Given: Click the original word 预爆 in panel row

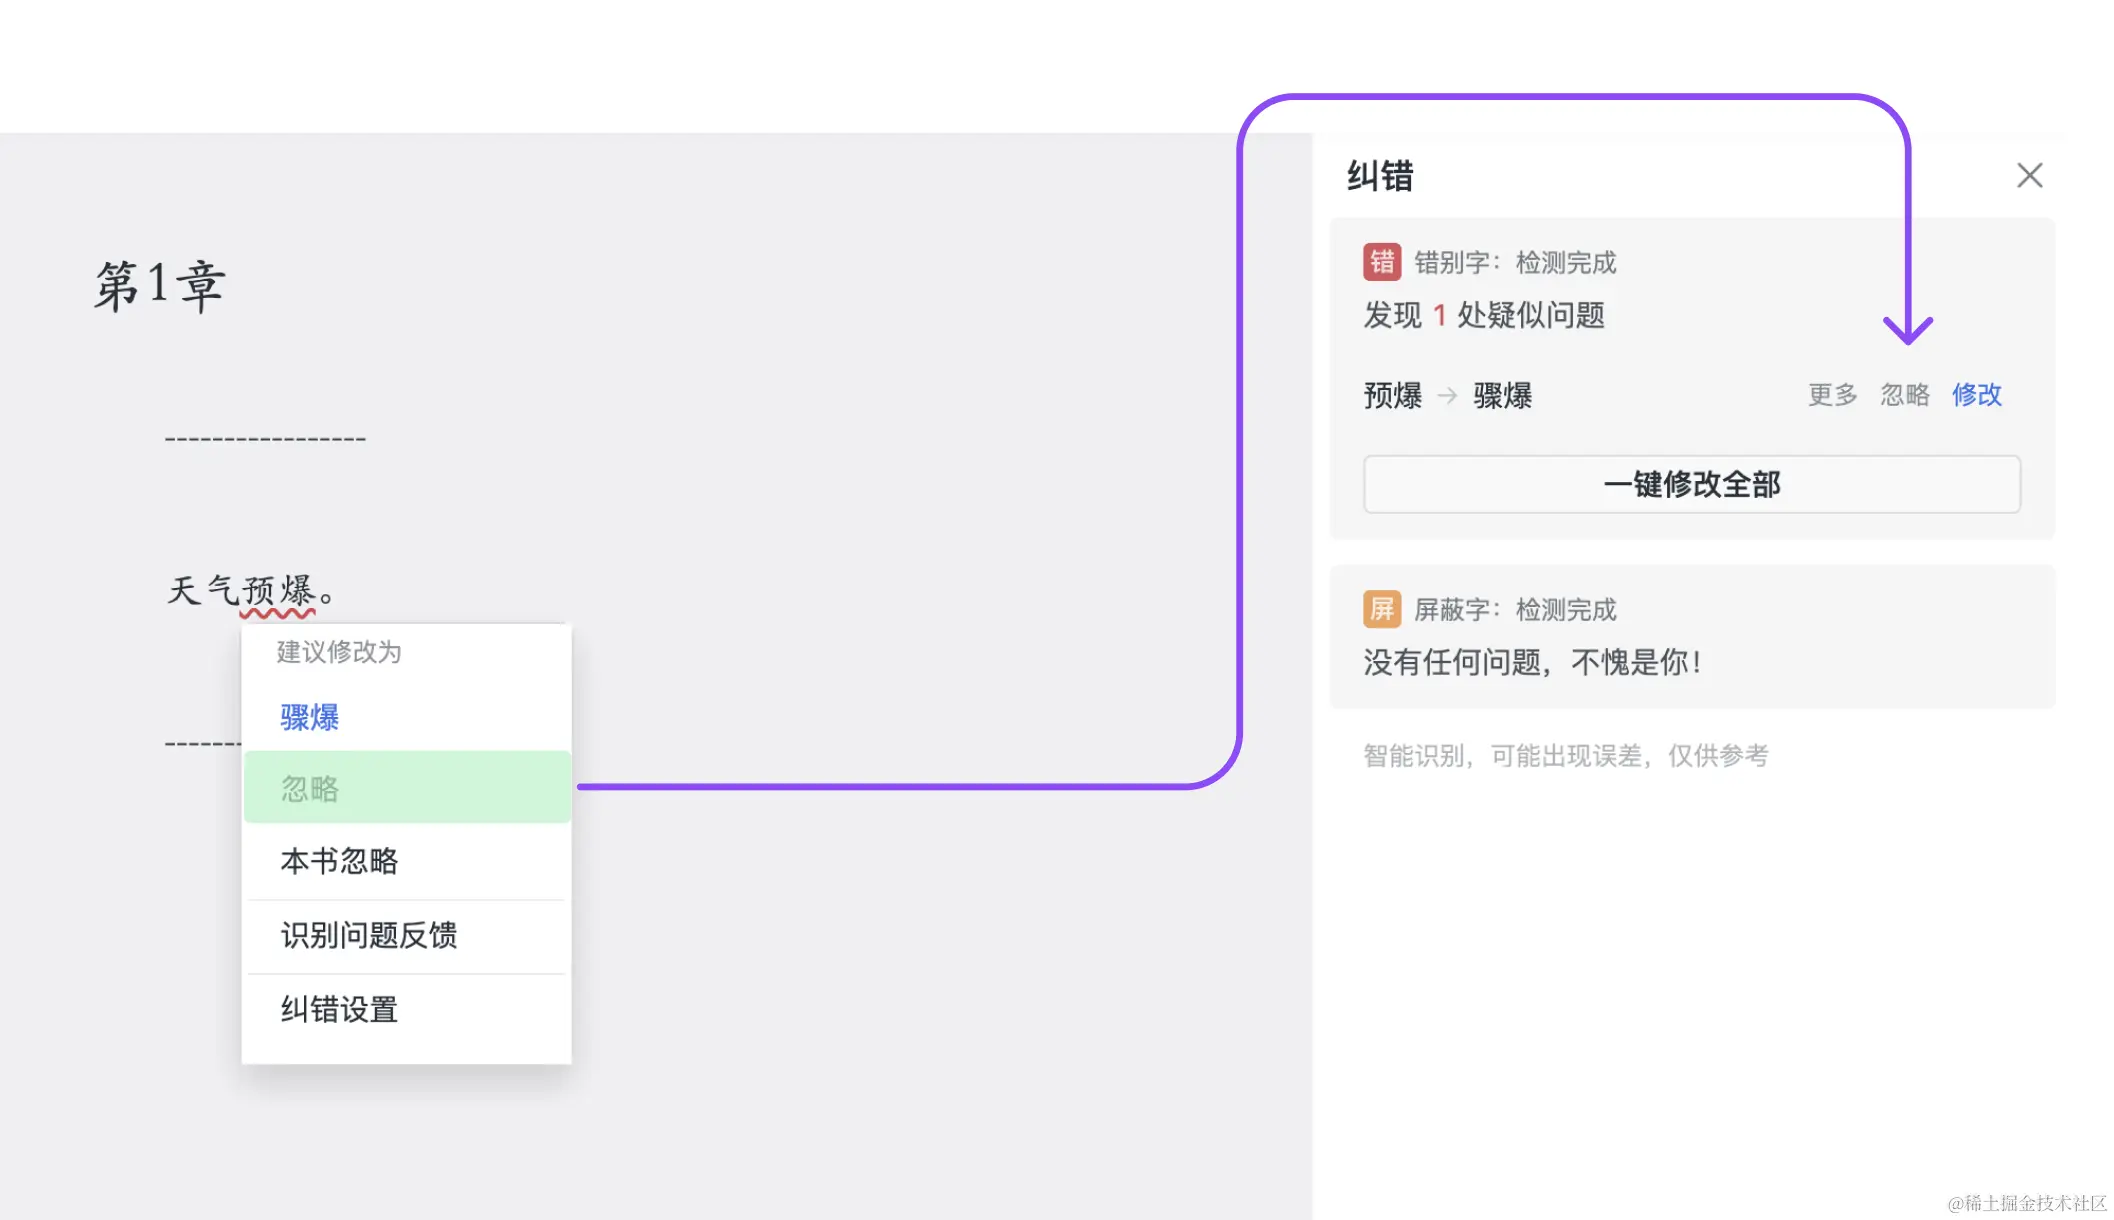Looking at the screenshot, I should point(1392,396).
